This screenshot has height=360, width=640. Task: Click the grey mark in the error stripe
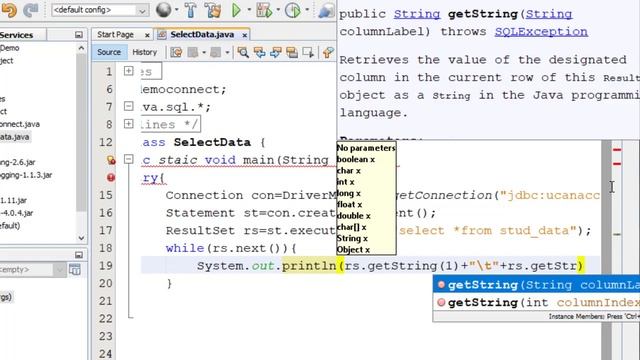pyautogui.click(x=617, y=234)
